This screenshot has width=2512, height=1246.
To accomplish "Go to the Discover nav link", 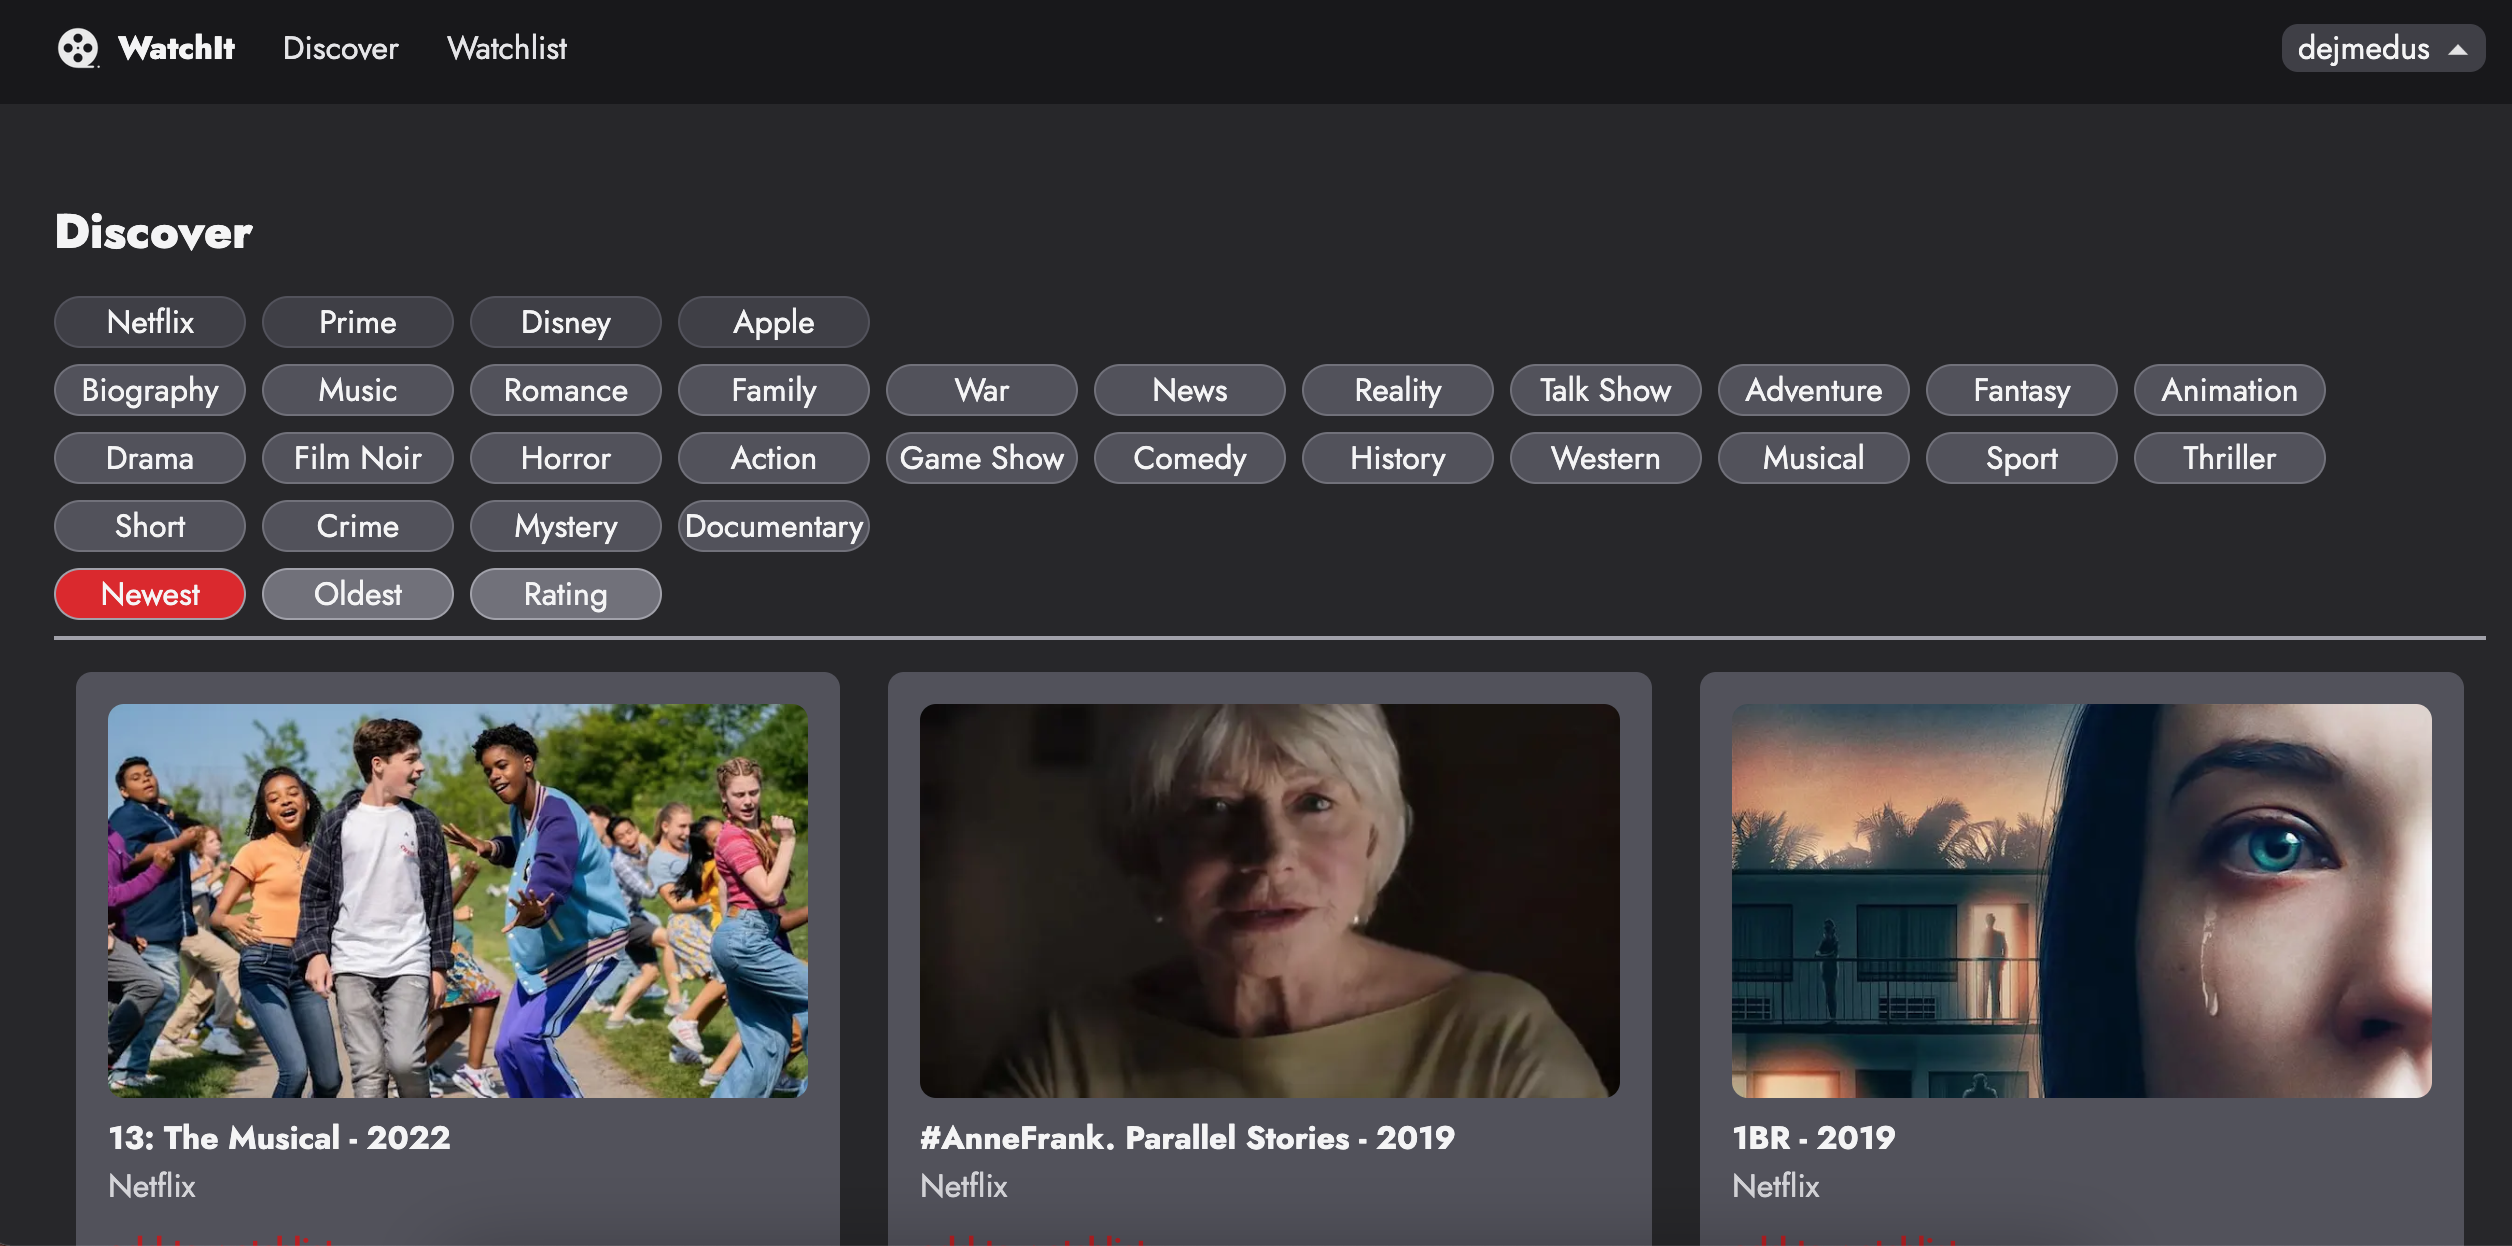I will (x=340, y=48).
